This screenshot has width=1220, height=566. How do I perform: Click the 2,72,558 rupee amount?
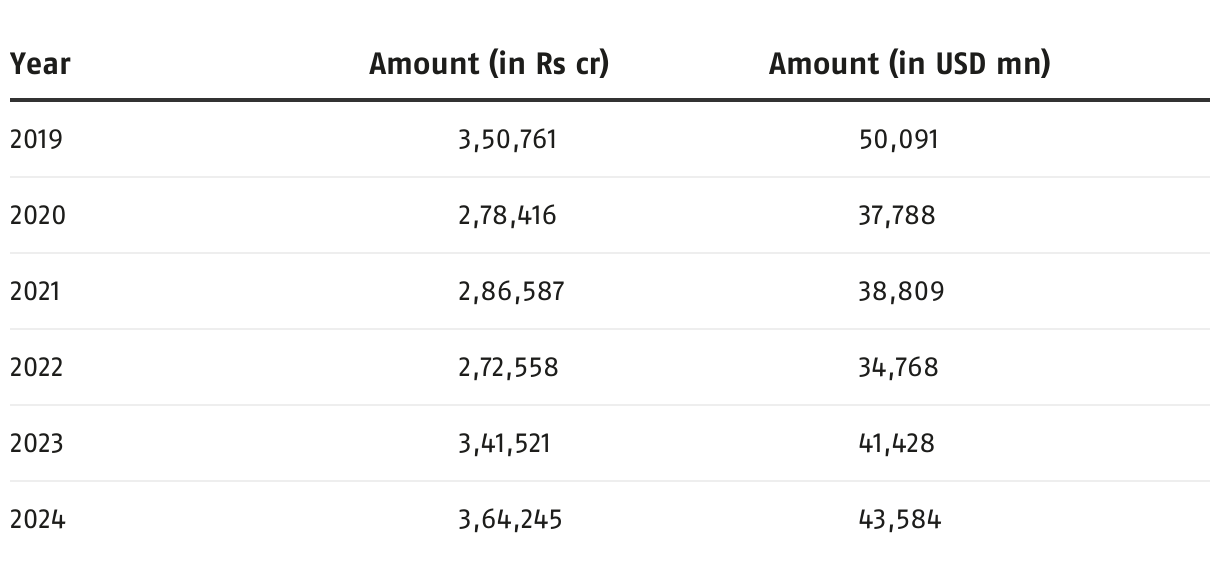[x=508, y=367]
